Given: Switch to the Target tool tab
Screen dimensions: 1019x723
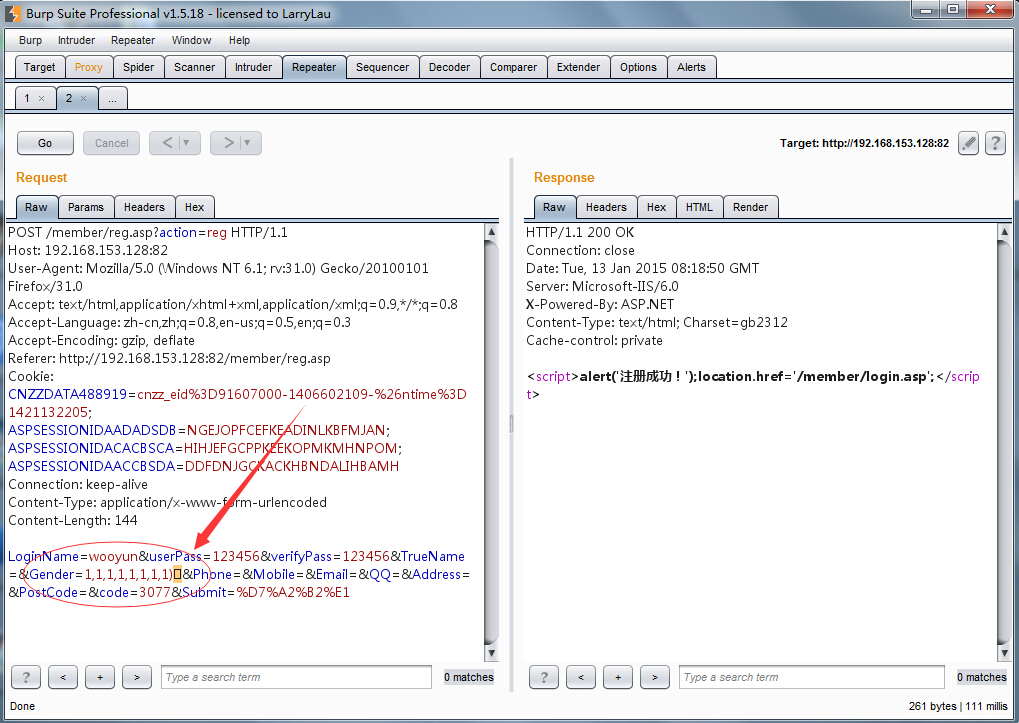Looking at the screenshot, I should pyautogui.click(x=40, y=67).
